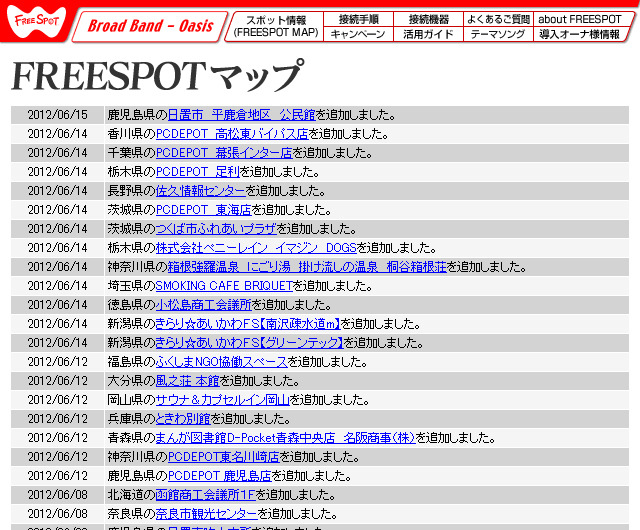
Task: Click the date next to 奈良市観光センター
Action: 58,514
